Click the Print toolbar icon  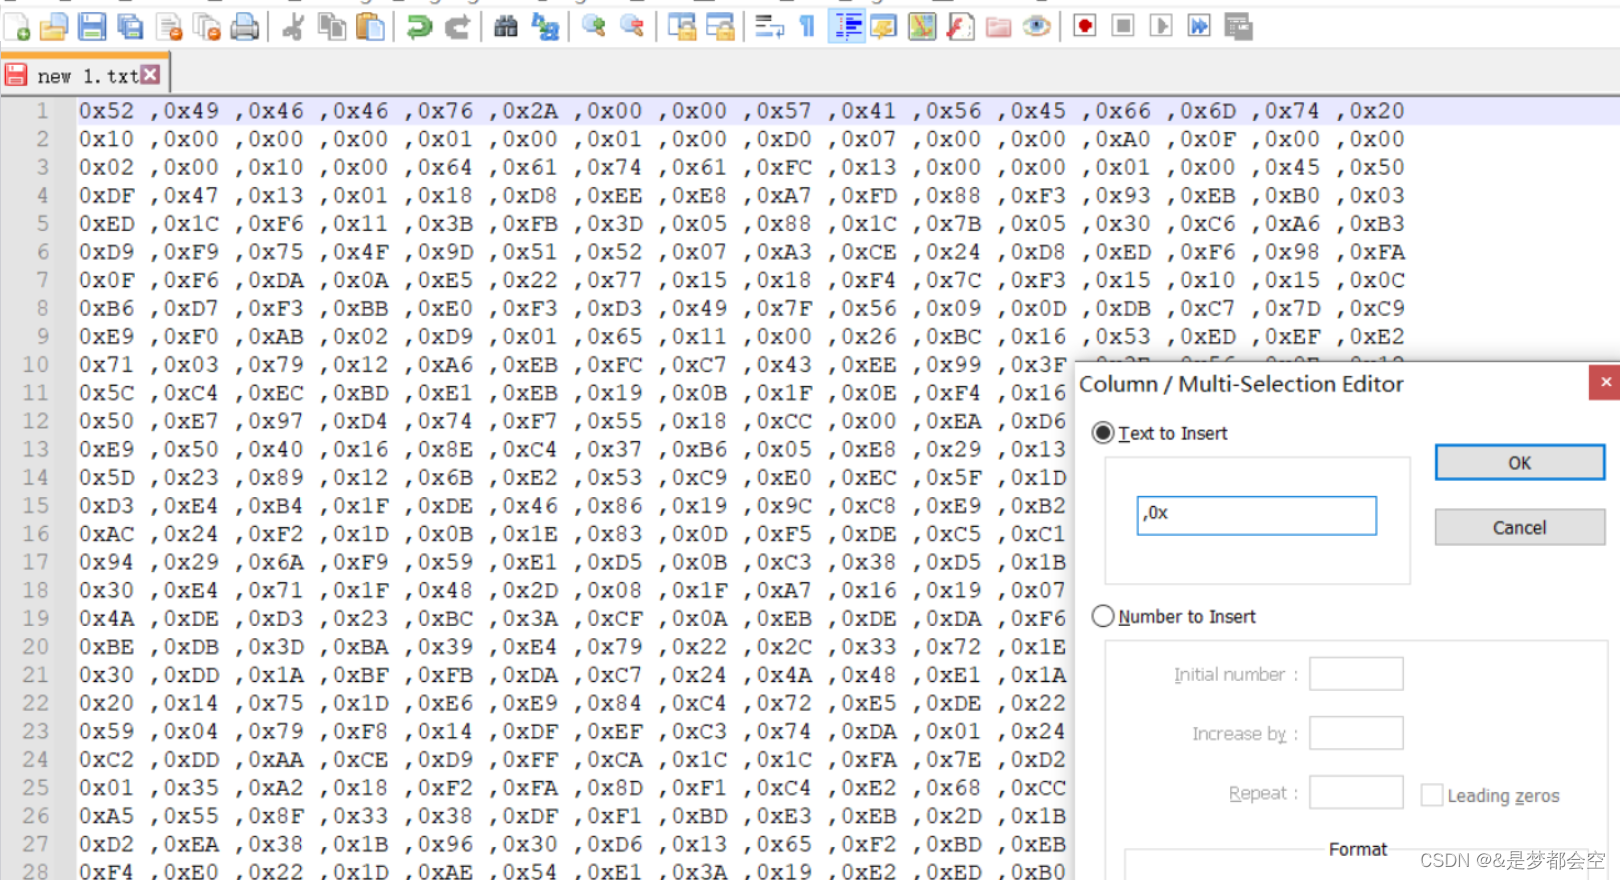click(x=245, y=27)
